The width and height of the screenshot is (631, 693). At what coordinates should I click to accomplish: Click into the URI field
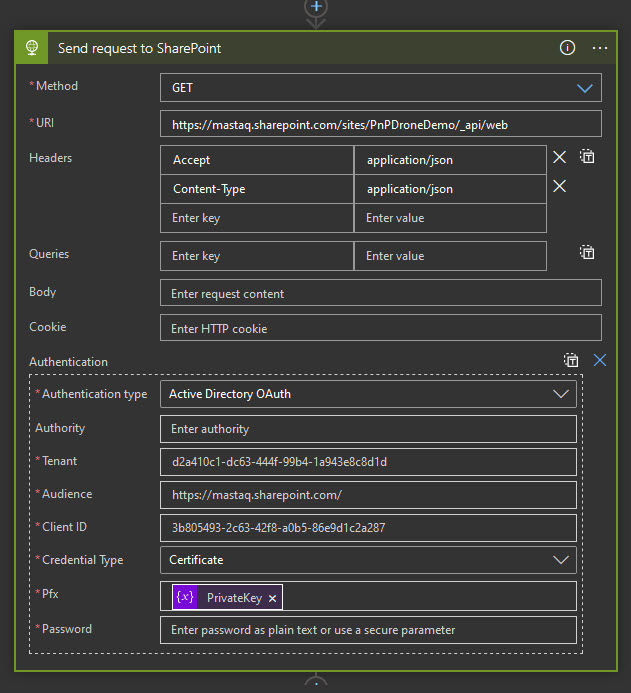[x=380, y=123]
